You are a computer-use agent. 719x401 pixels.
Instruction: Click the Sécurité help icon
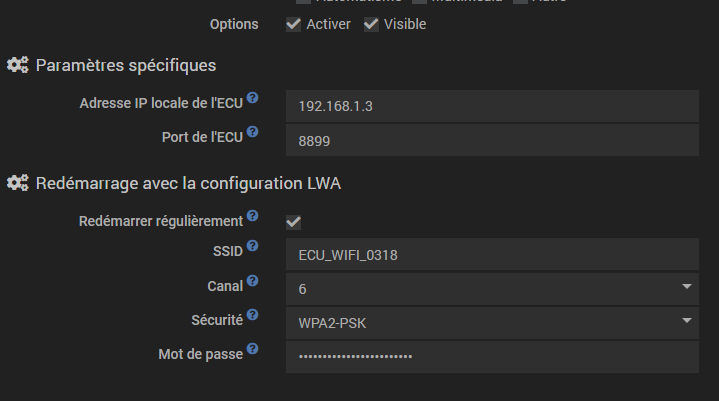click(x=252, y=315)
